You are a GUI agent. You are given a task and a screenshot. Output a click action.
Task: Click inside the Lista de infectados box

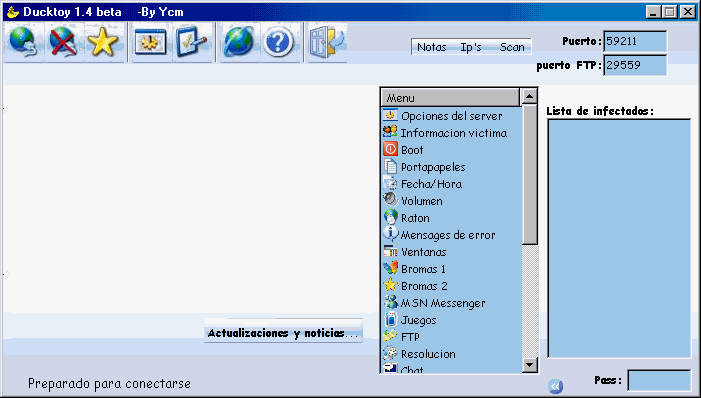click(x=619, y=238)
